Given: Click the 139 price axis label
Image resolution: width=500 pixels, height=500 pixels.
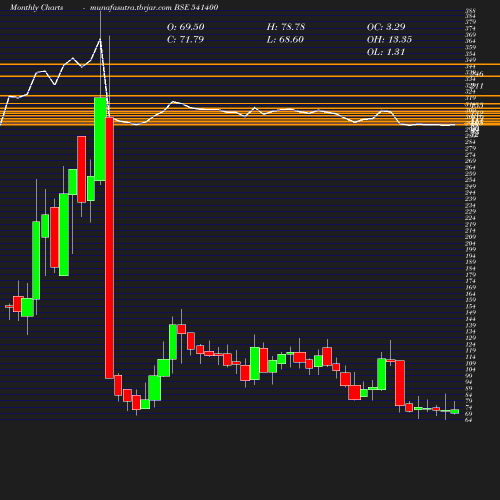Looking at the screenshot, I should [470, 325].
